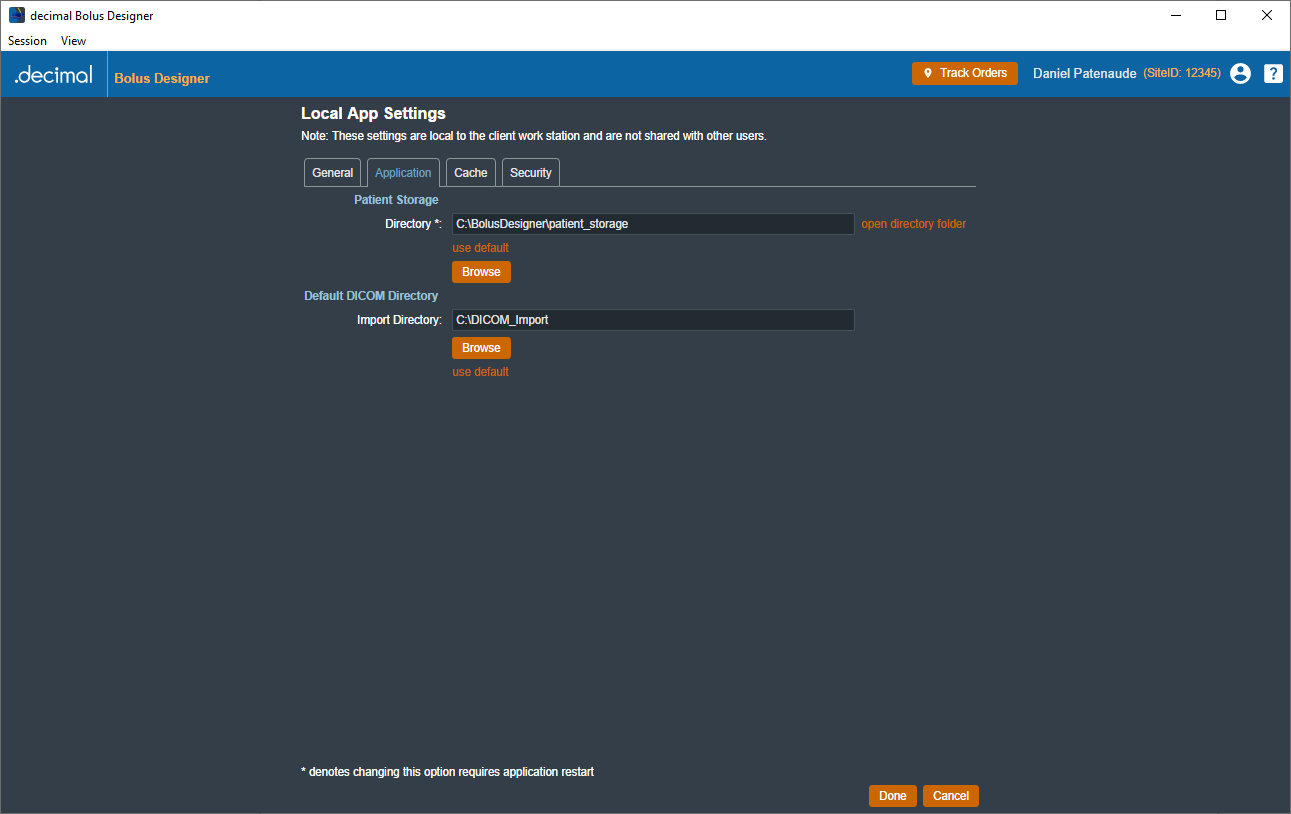Click the help question mark icon
The width and height of the screenshot is (1291, 814).
1273,73
